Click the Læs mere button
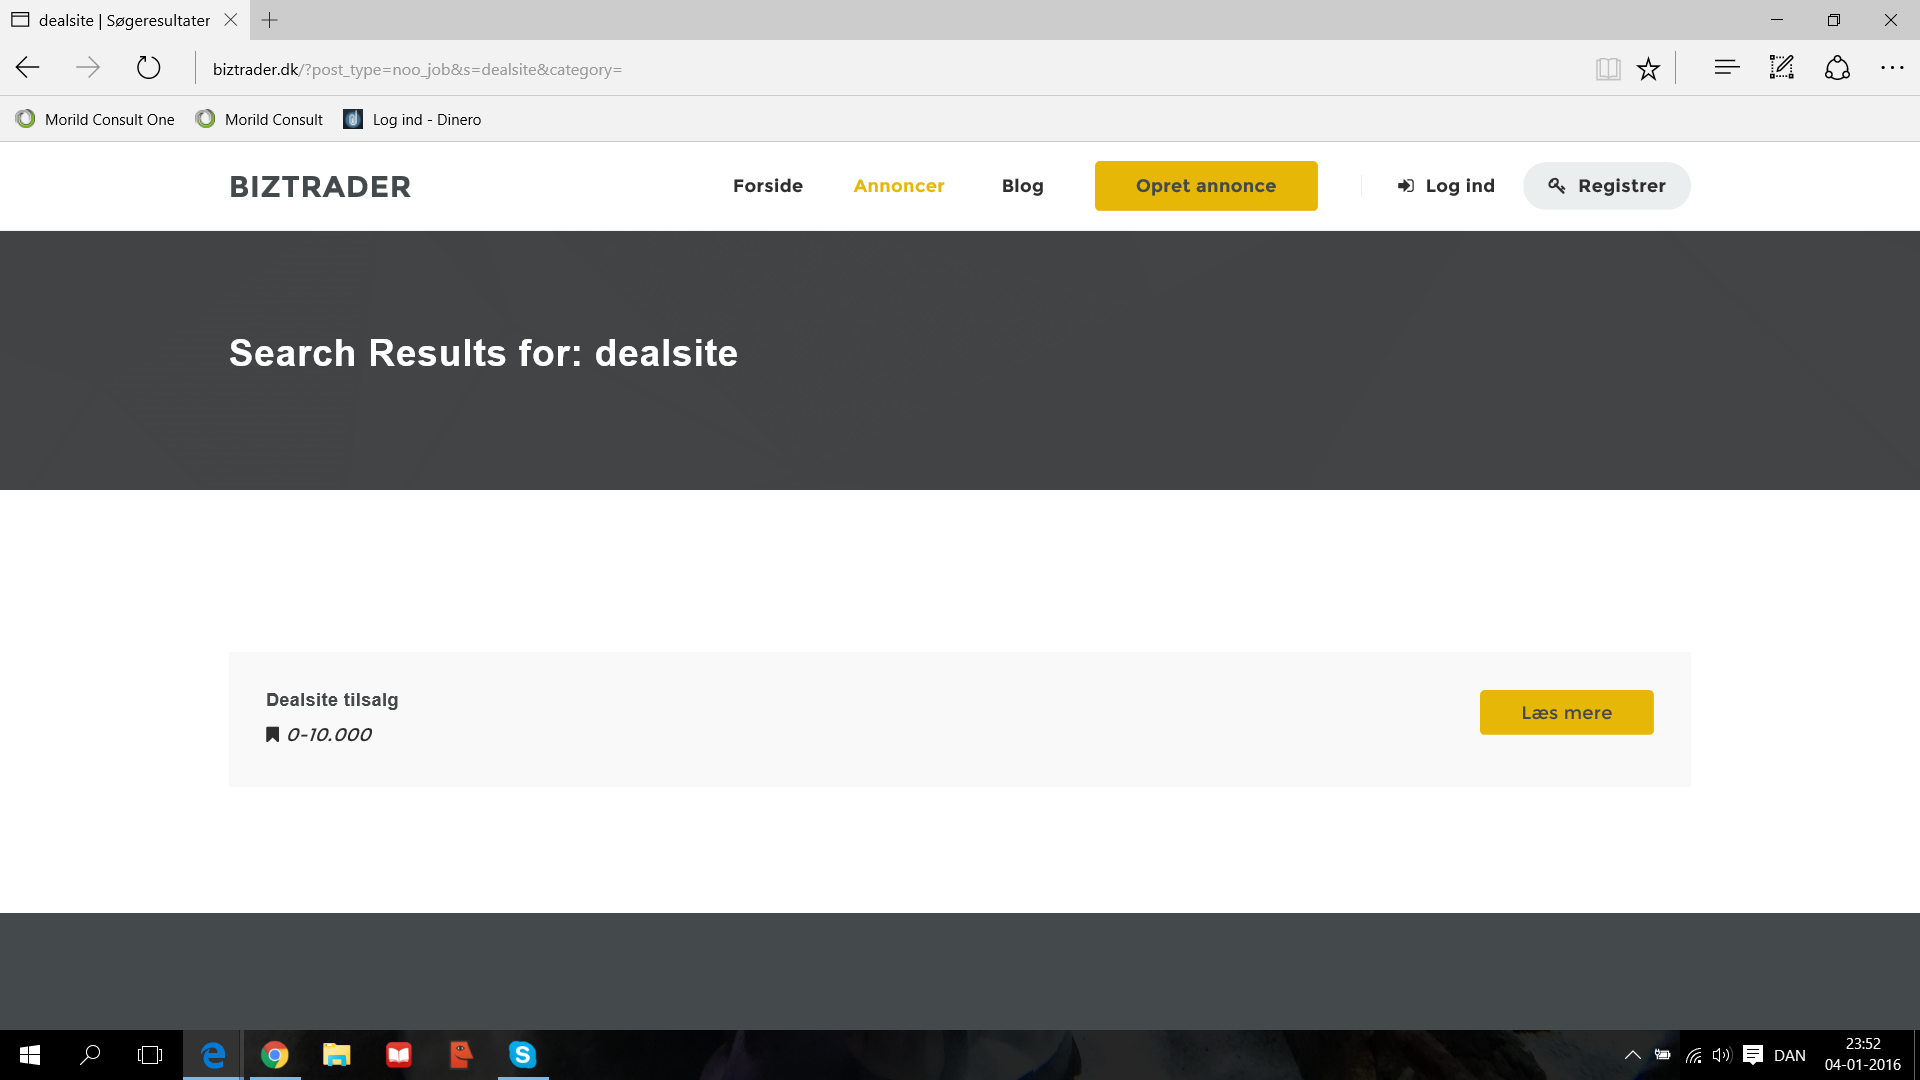Viewport: 1920px width, 1080px height. click(1566, 713)
